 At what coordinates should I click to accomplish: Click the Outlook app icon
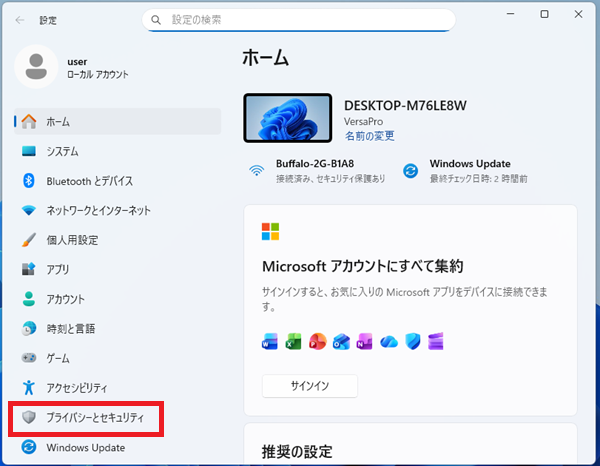tap(341, 341)
